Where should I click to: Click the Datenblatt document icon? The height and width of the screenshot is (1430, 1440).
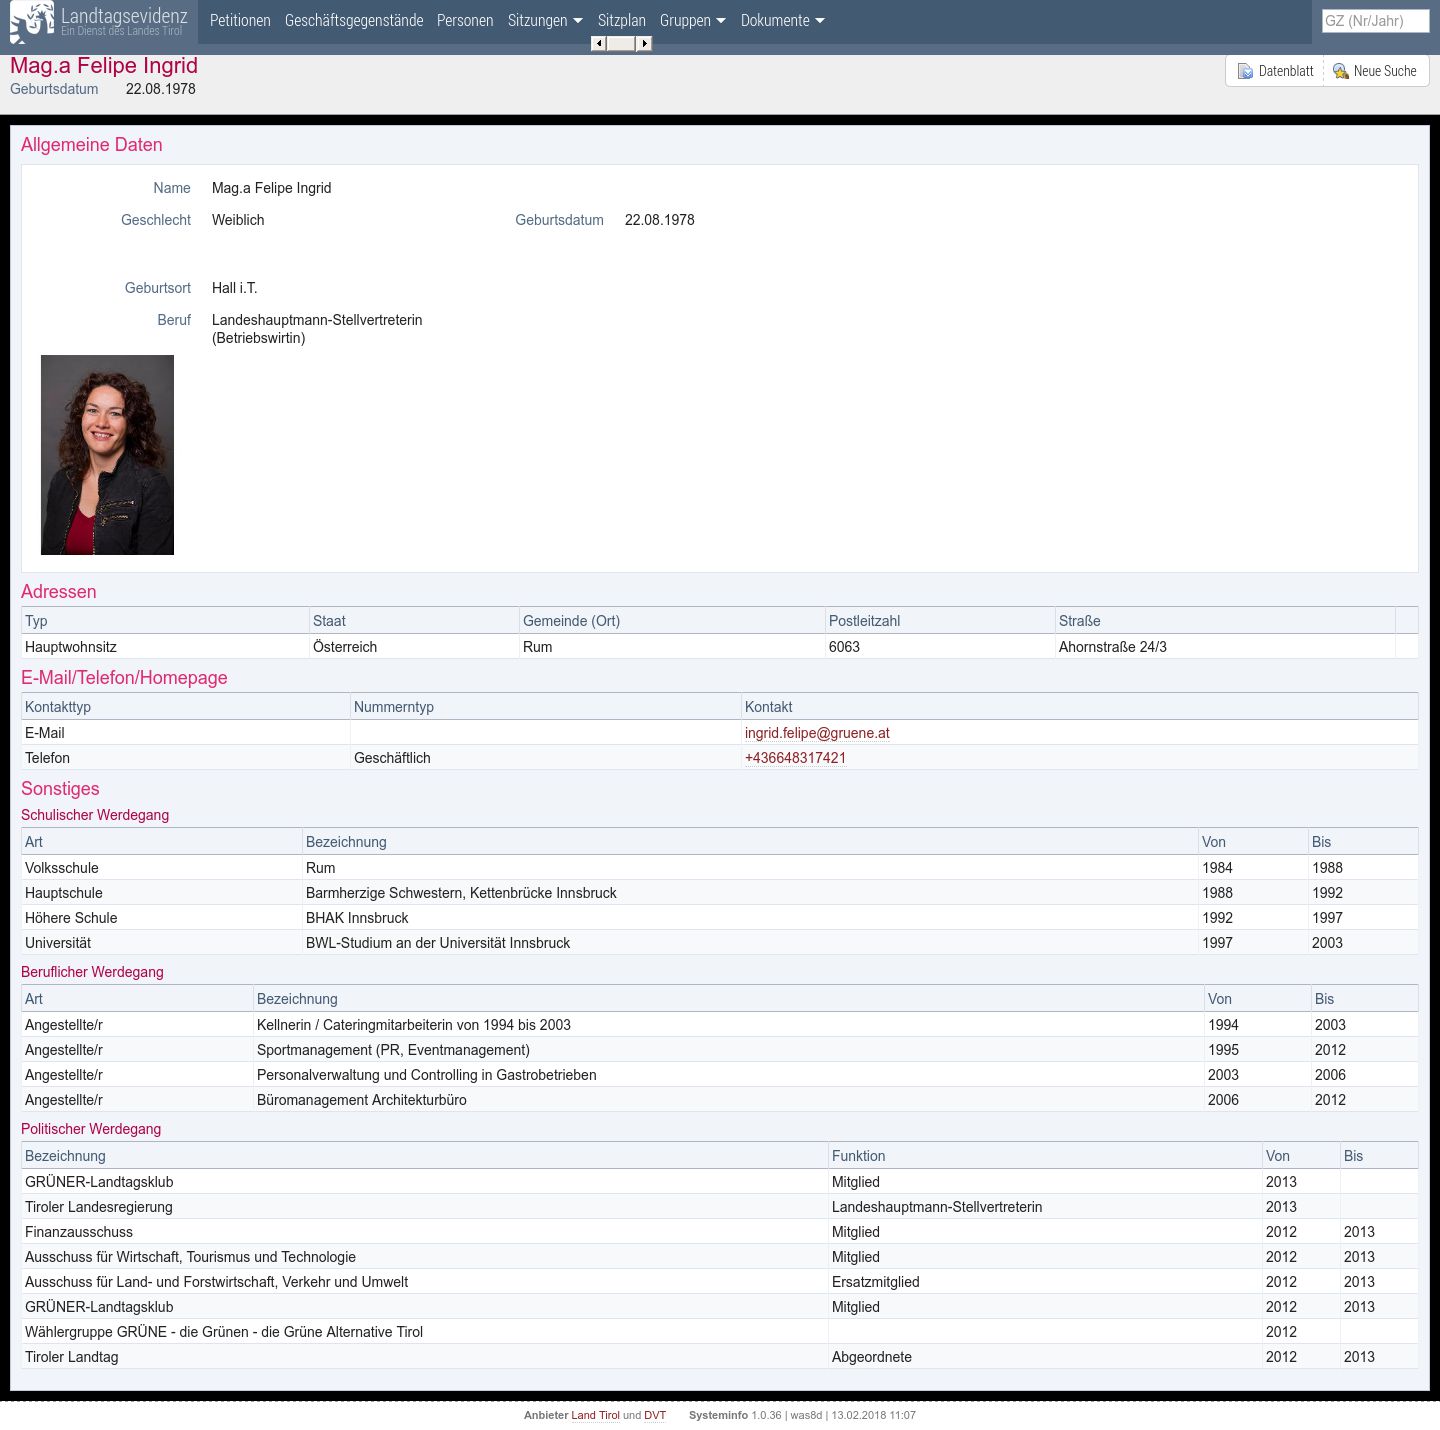coord(1245,71)
